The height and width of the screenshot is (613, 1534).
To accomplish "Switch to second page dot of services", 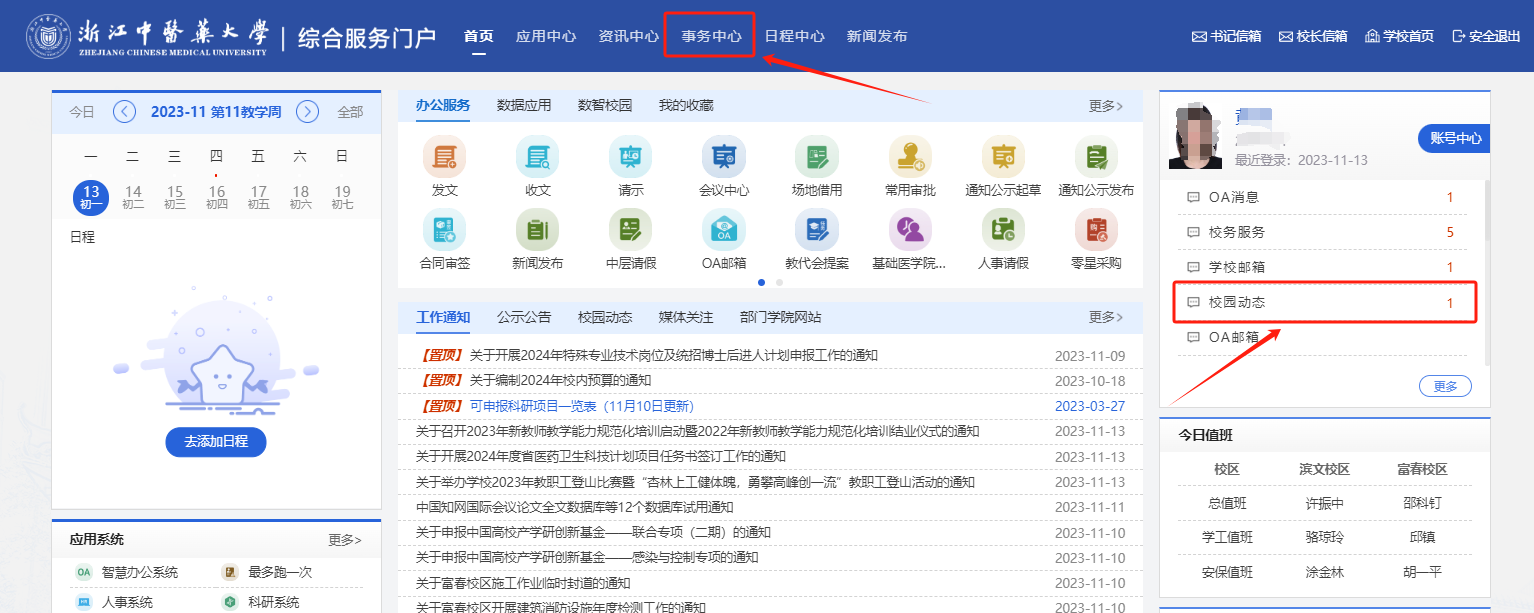I will pos(780,283).
